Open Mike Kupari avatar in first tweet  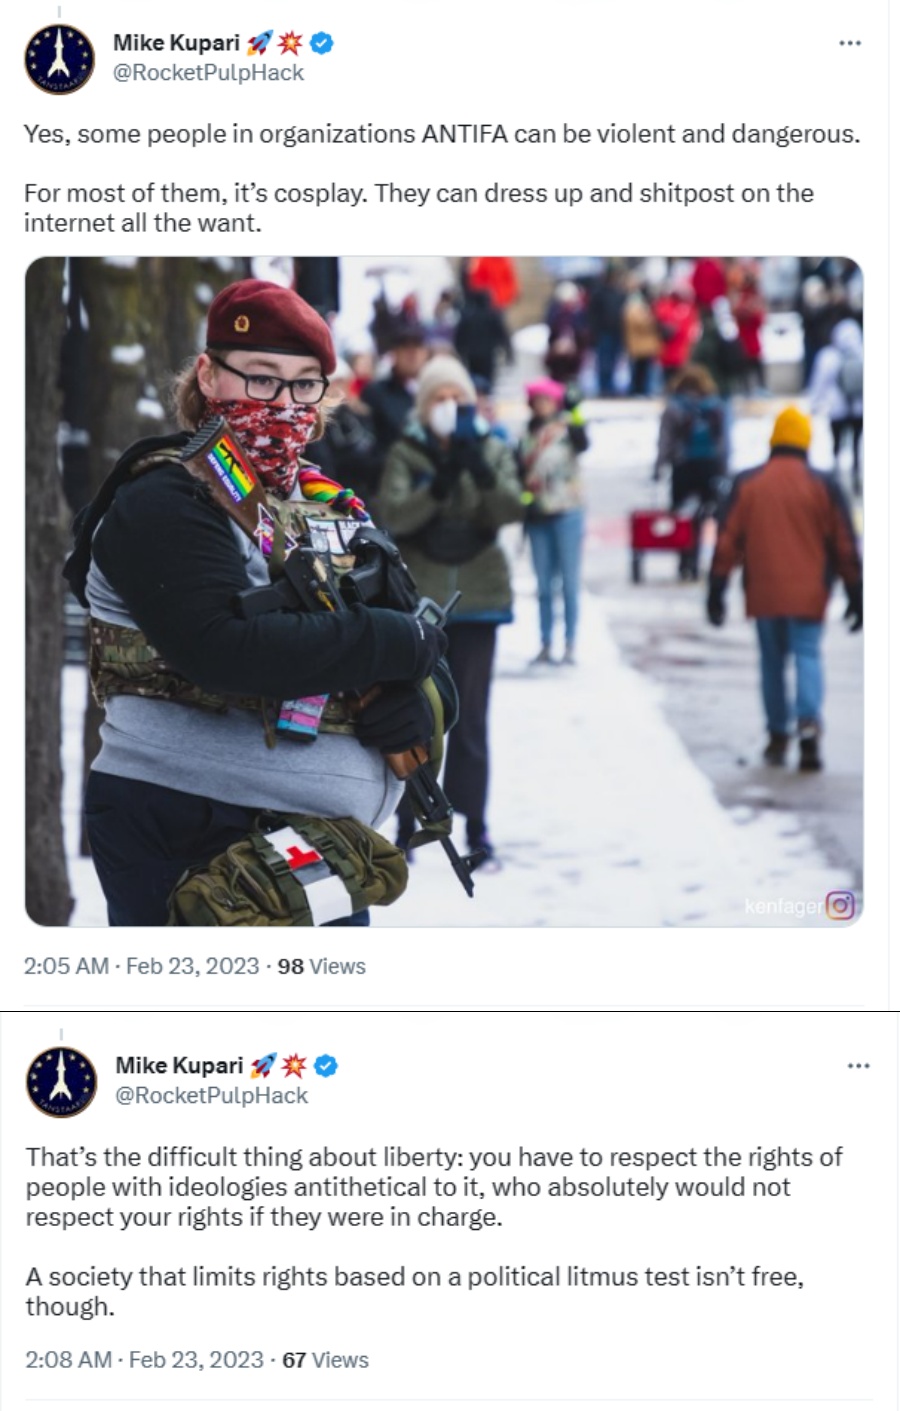[60, 59]
